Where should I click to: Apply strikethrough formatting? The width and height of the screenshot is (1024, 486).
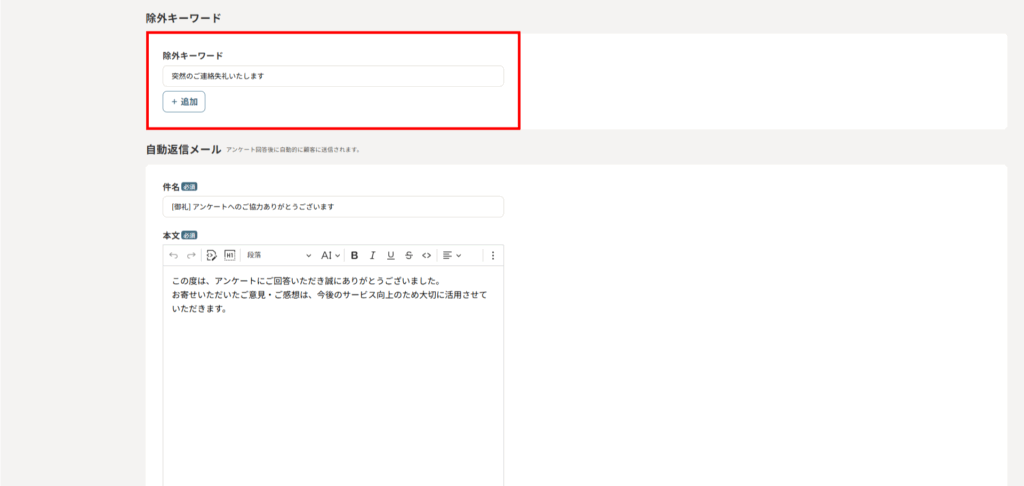click(409, 255)
